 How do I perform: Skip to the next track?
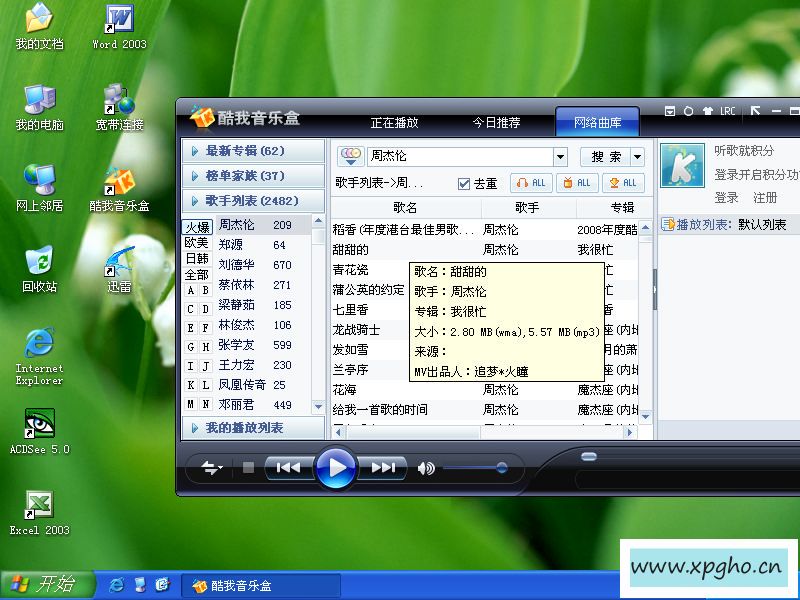[383, 467]
